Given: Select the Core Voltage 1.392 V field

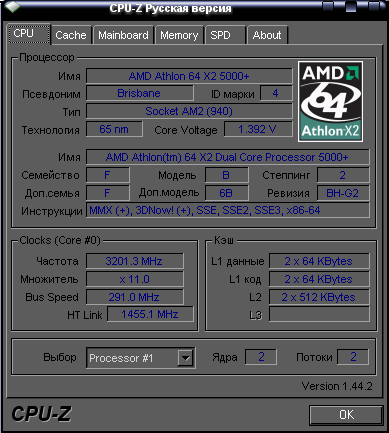Looking at the screenshot, I should coord(258,129).
